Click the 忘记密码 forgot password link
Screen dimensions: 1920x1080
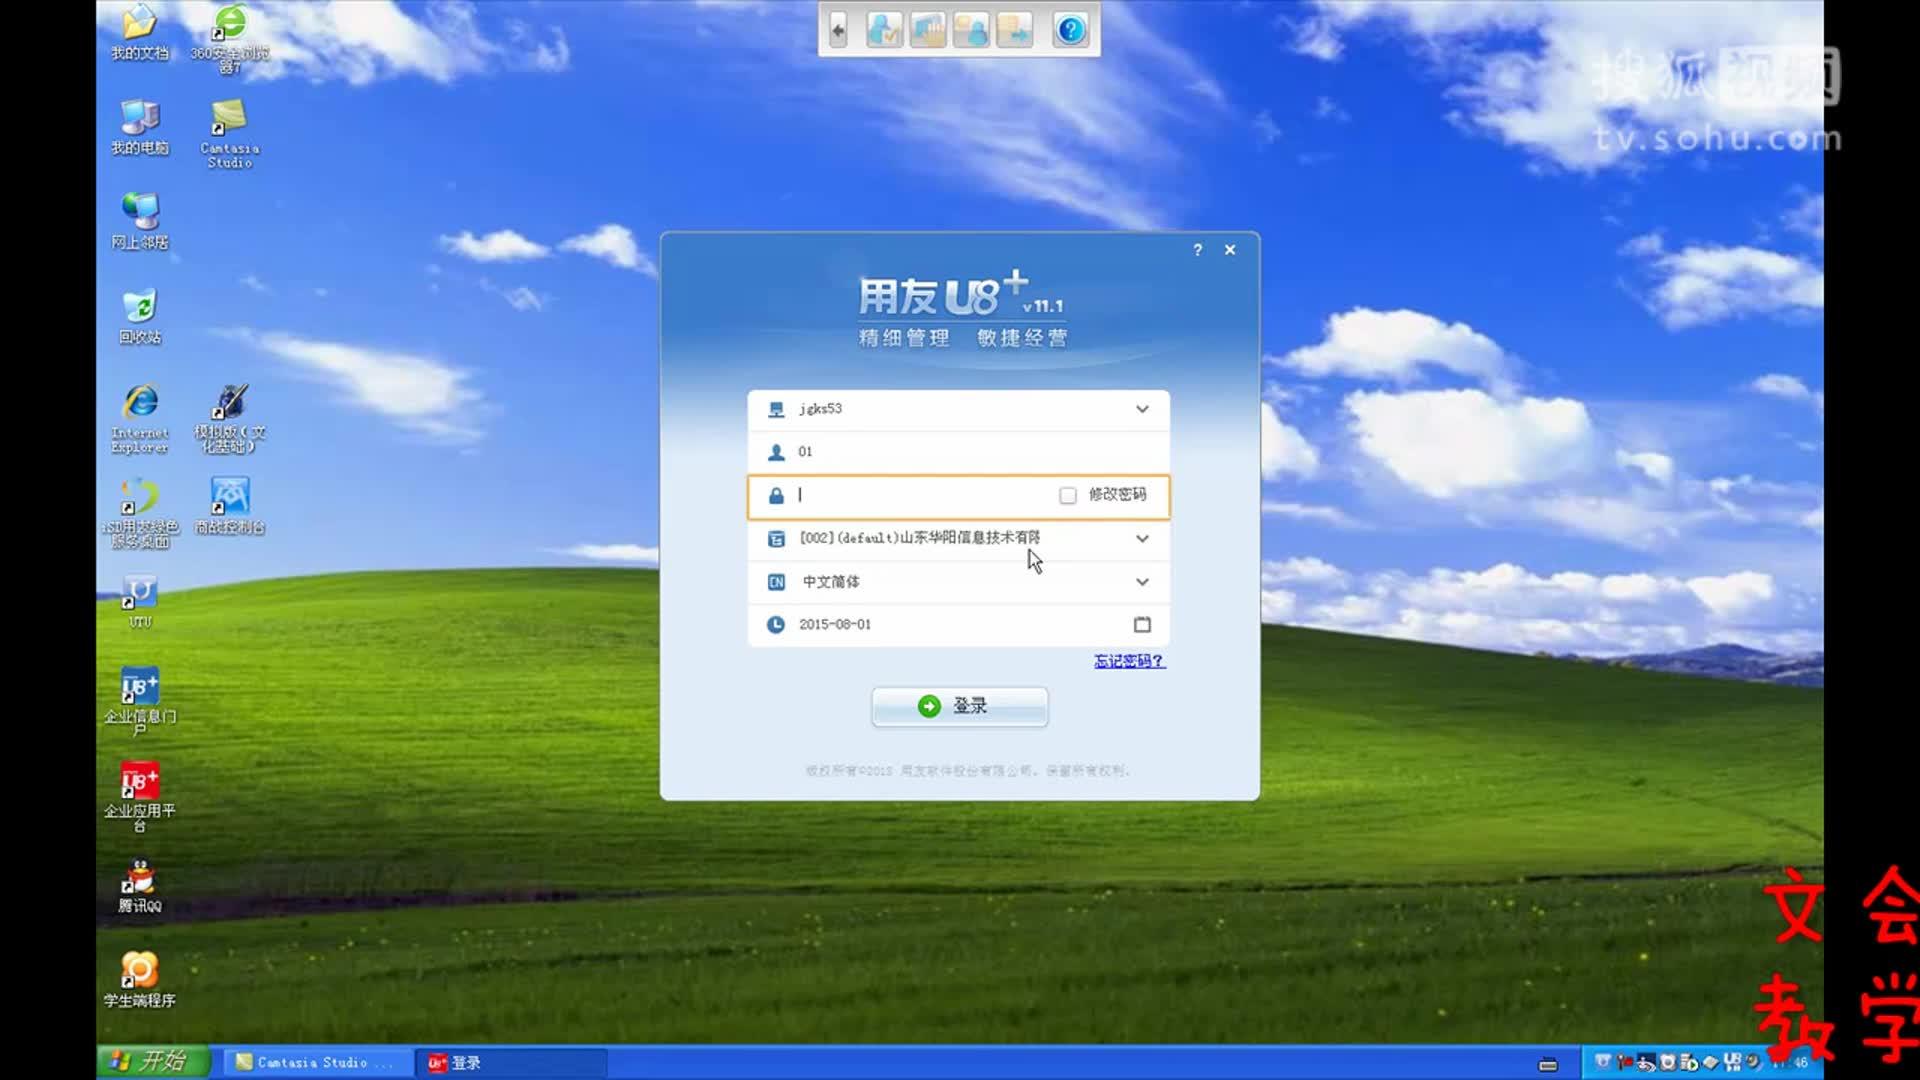(x=1126, y=661)
